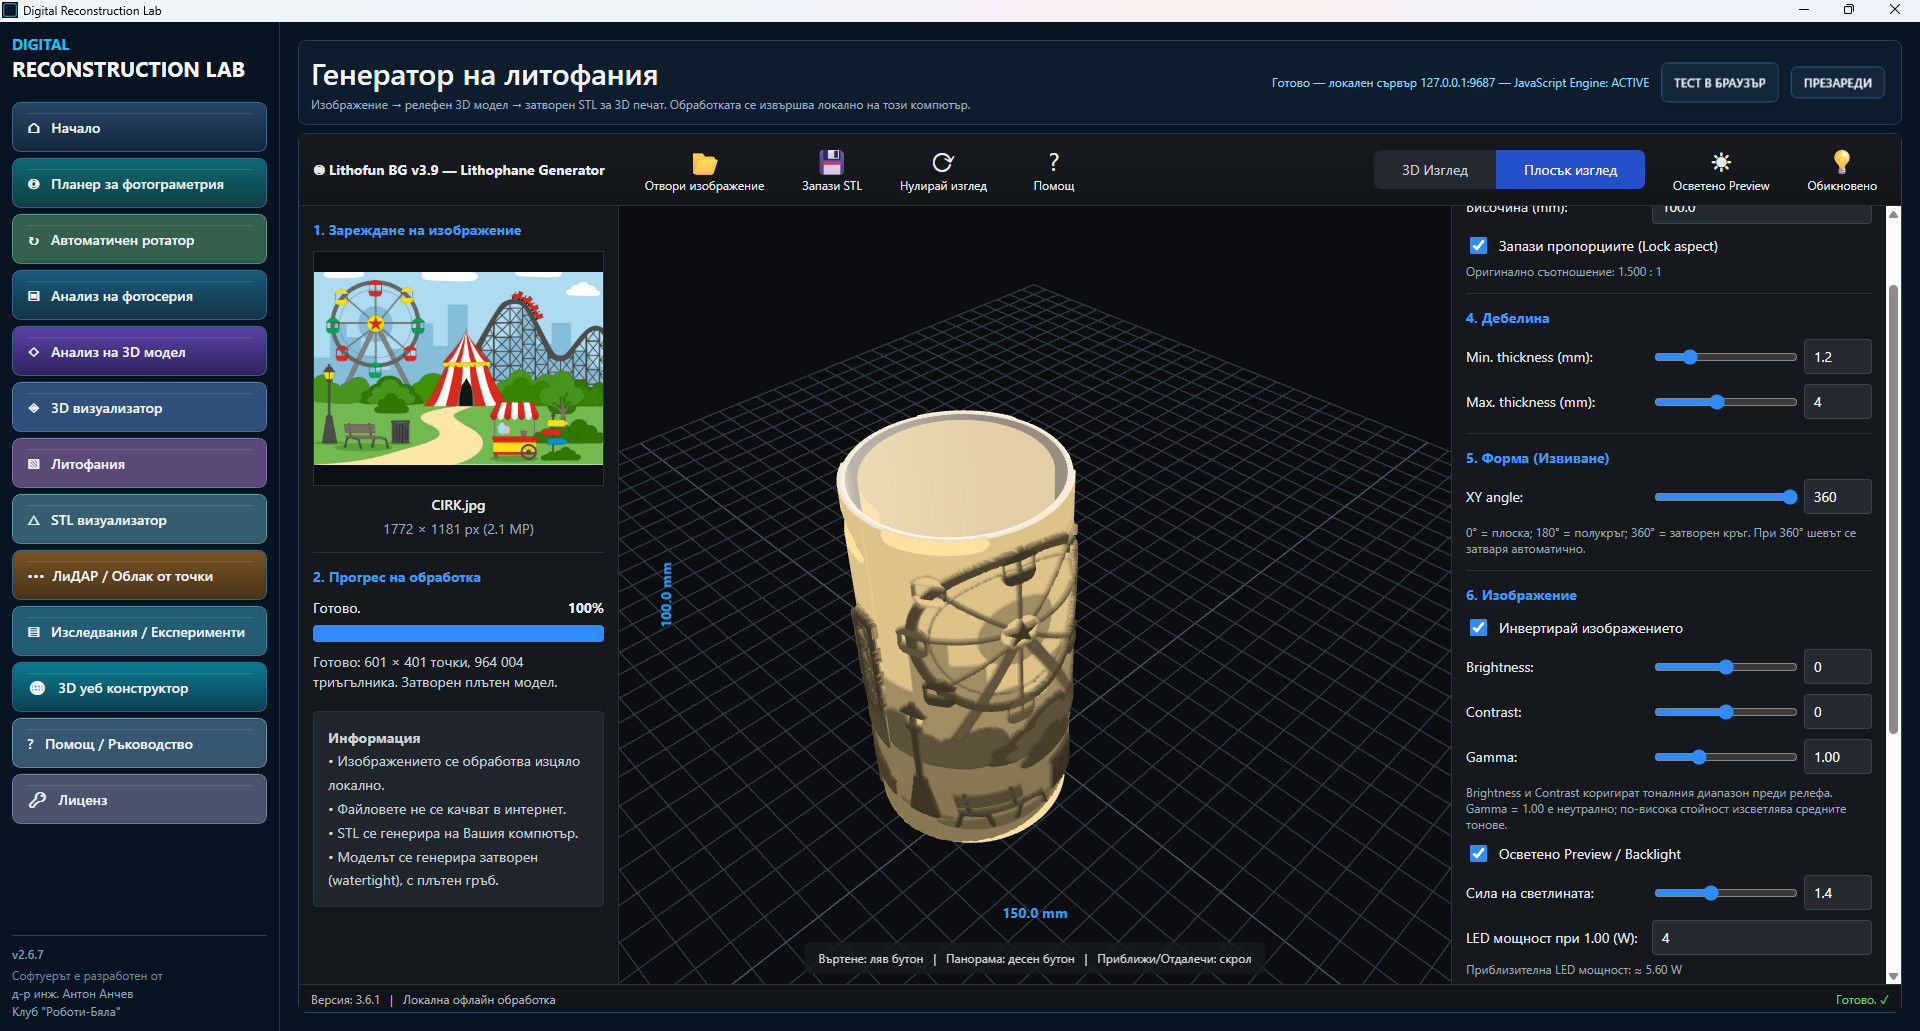Adjust the Brightness slider
1920x1031 pixels.
[1725, 667]
